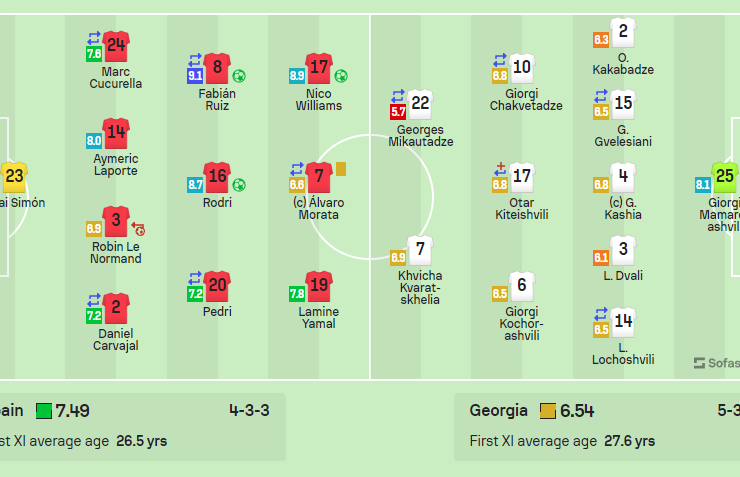Select Lamine Yamal's number 19 shirt
The height and width of the screenshot is (477, 740).
click(319, 286)
